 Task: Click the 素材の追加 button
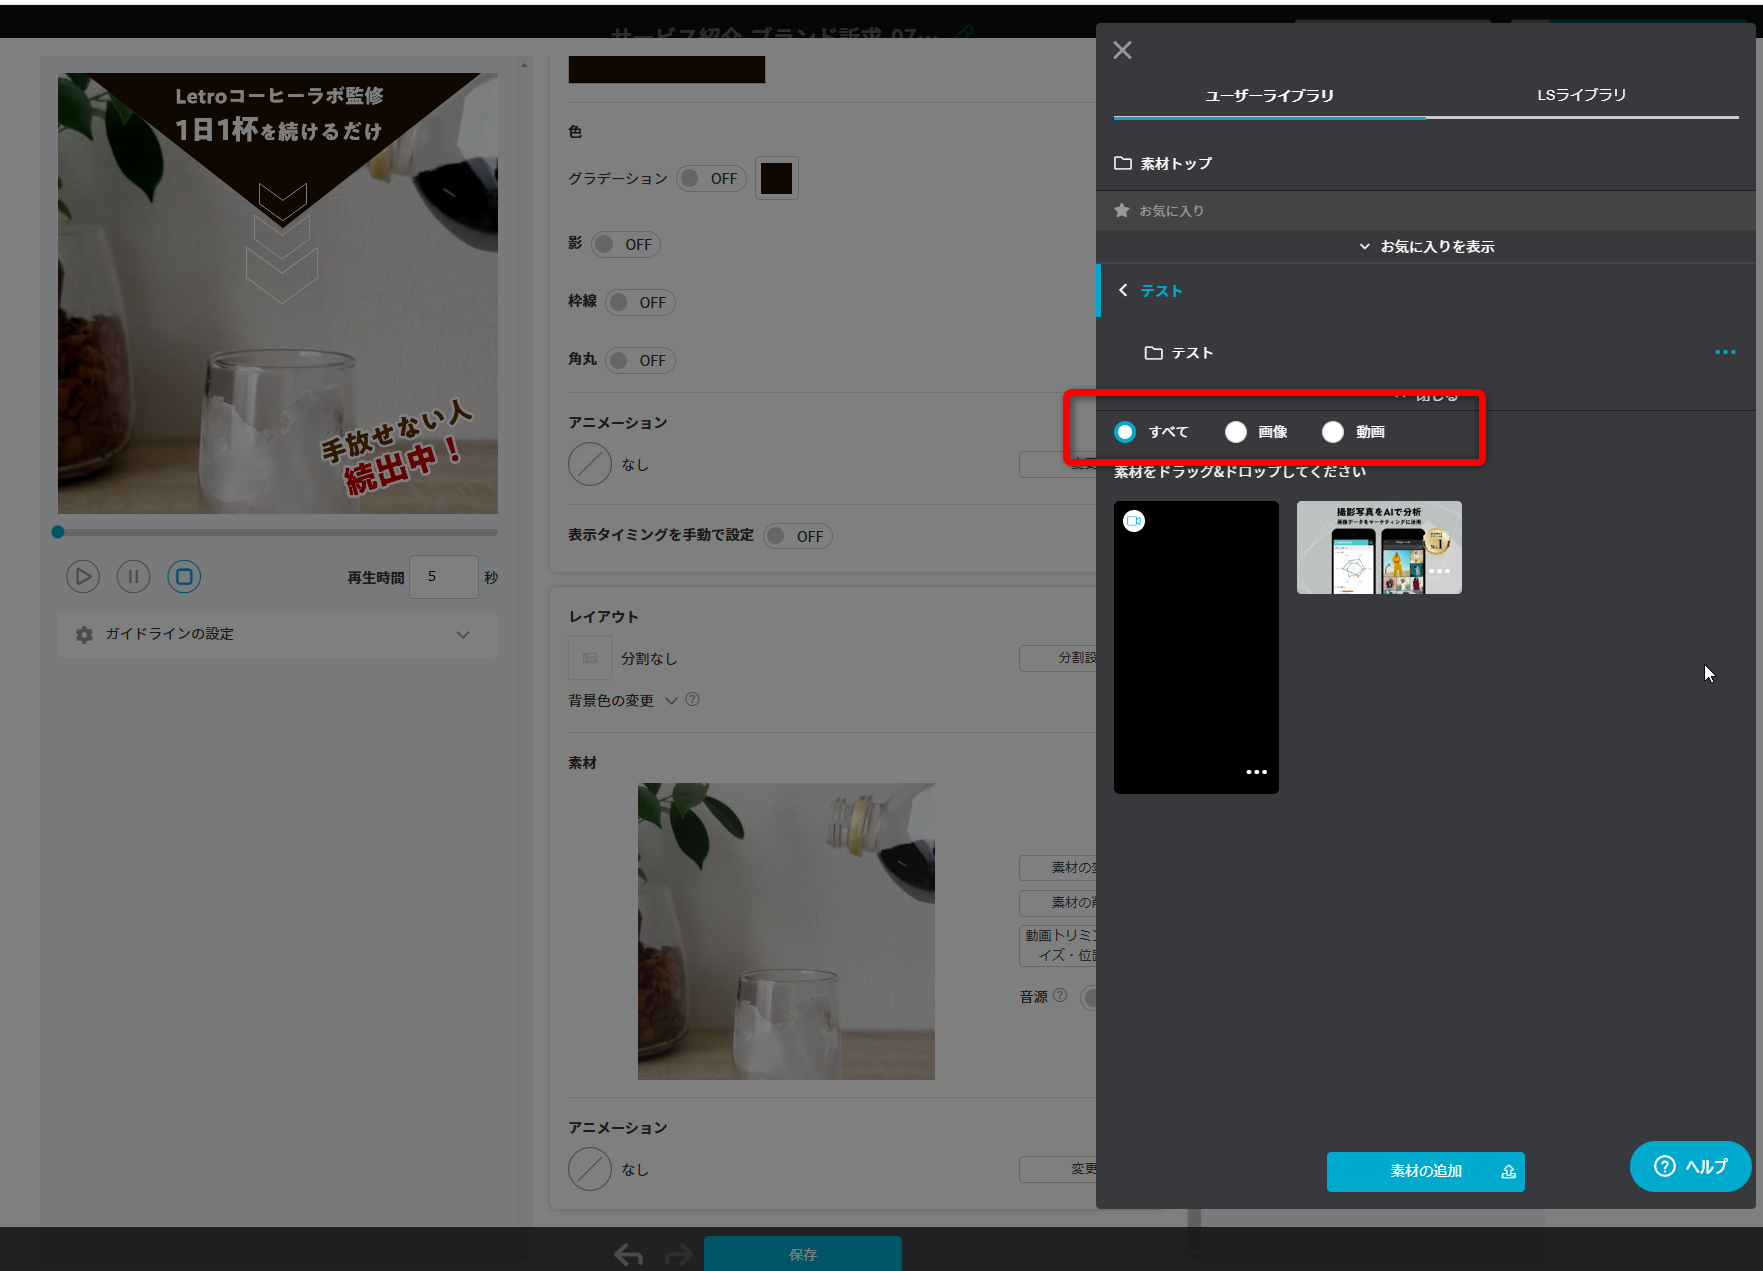click(x=1425, y=1171)
